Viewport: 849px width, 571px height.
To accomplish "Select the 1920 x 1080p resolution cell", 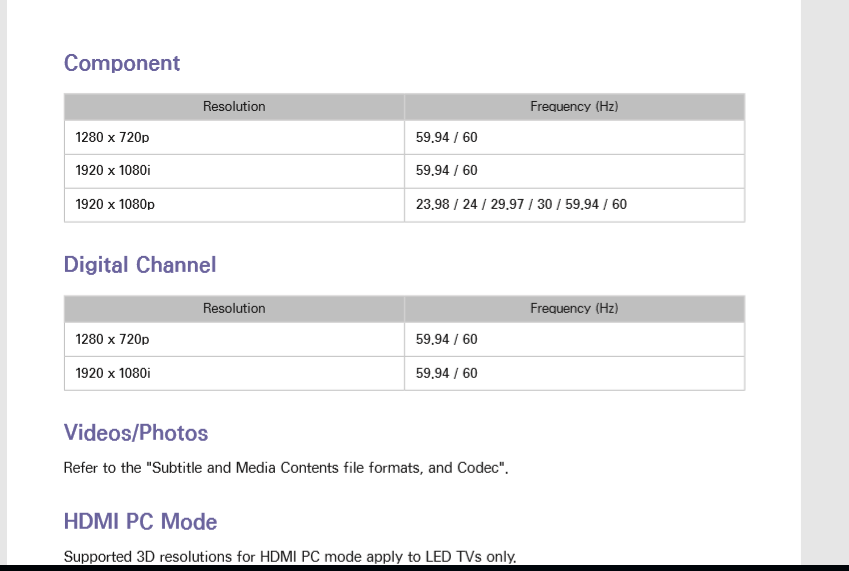I will click(x=115, y=205).
